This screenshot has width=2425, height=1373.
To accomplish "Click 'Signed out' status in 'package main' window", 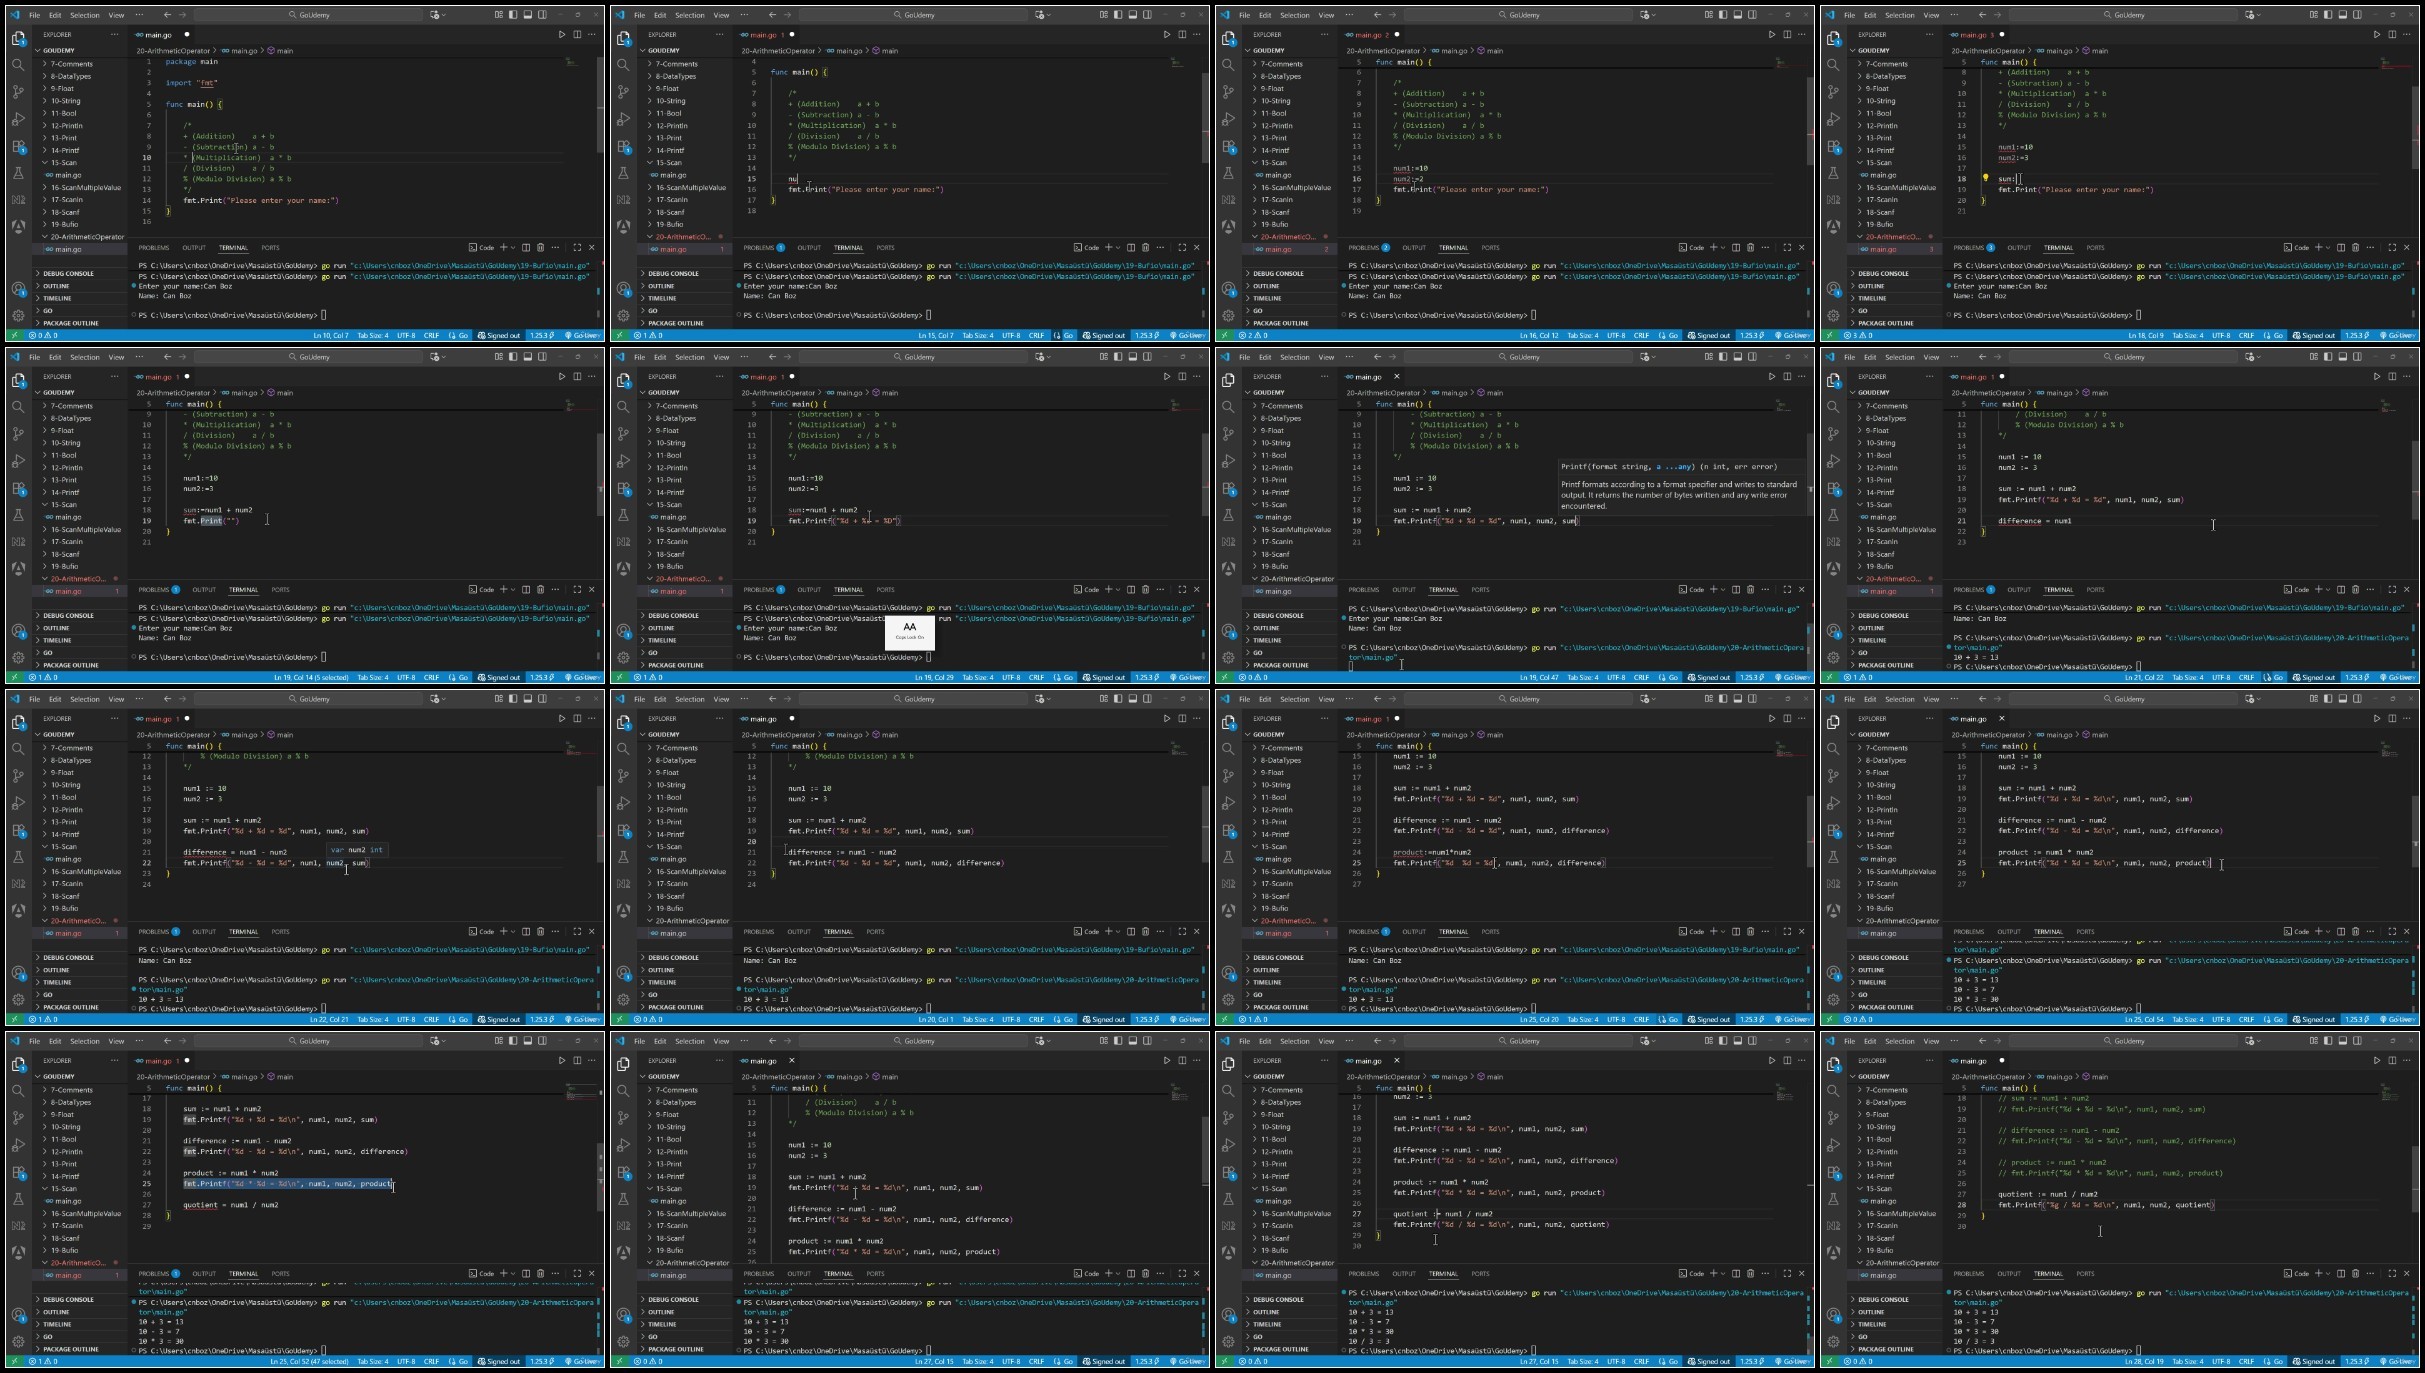I will [x=499, y=336].
